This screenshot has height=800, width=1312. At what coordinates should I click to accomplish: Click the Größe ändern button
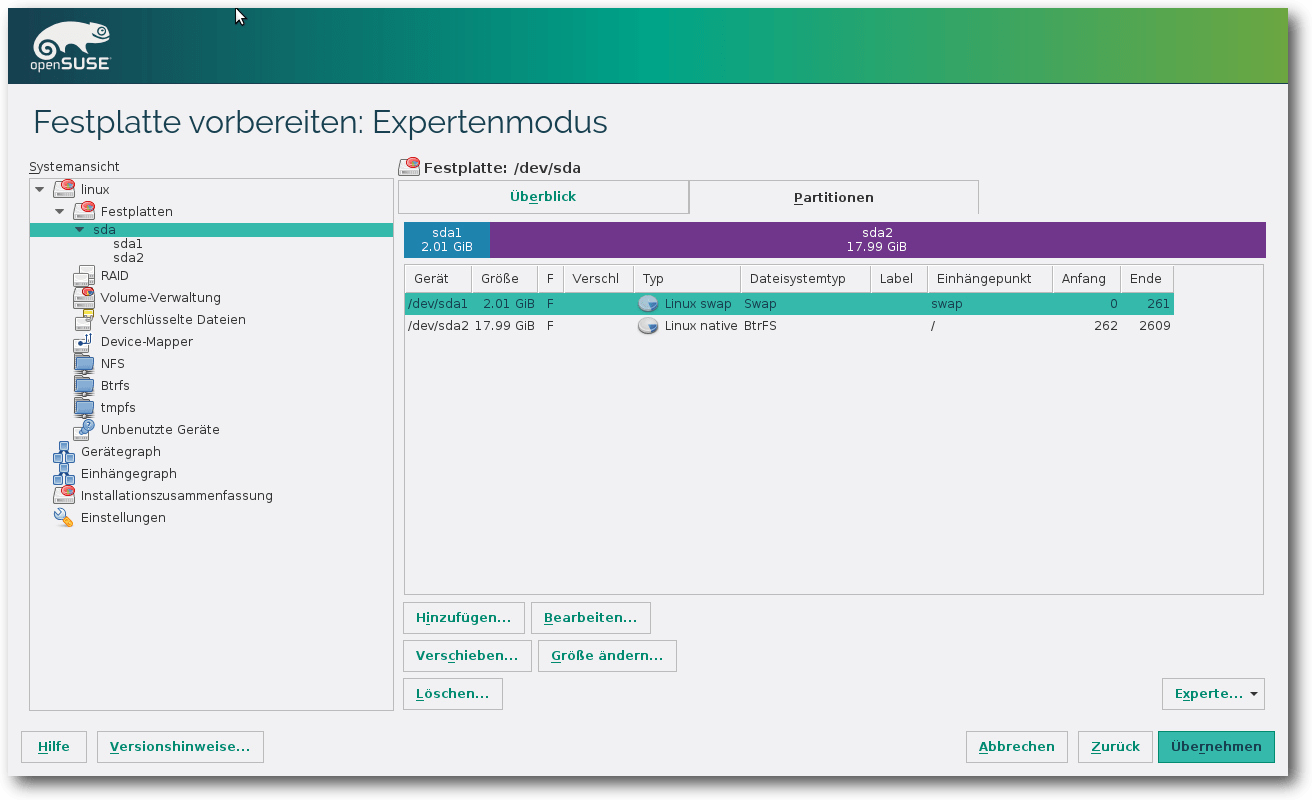(x=607, y=656)
